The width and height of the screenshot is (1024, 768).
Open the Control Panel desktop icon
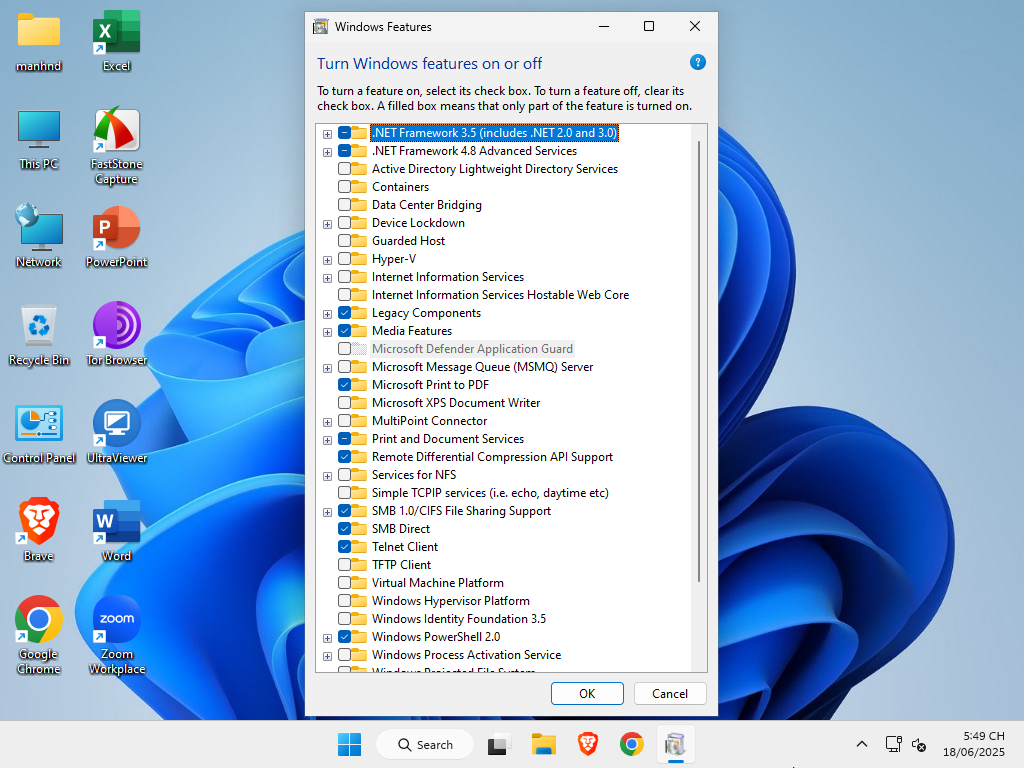(39, 424)
